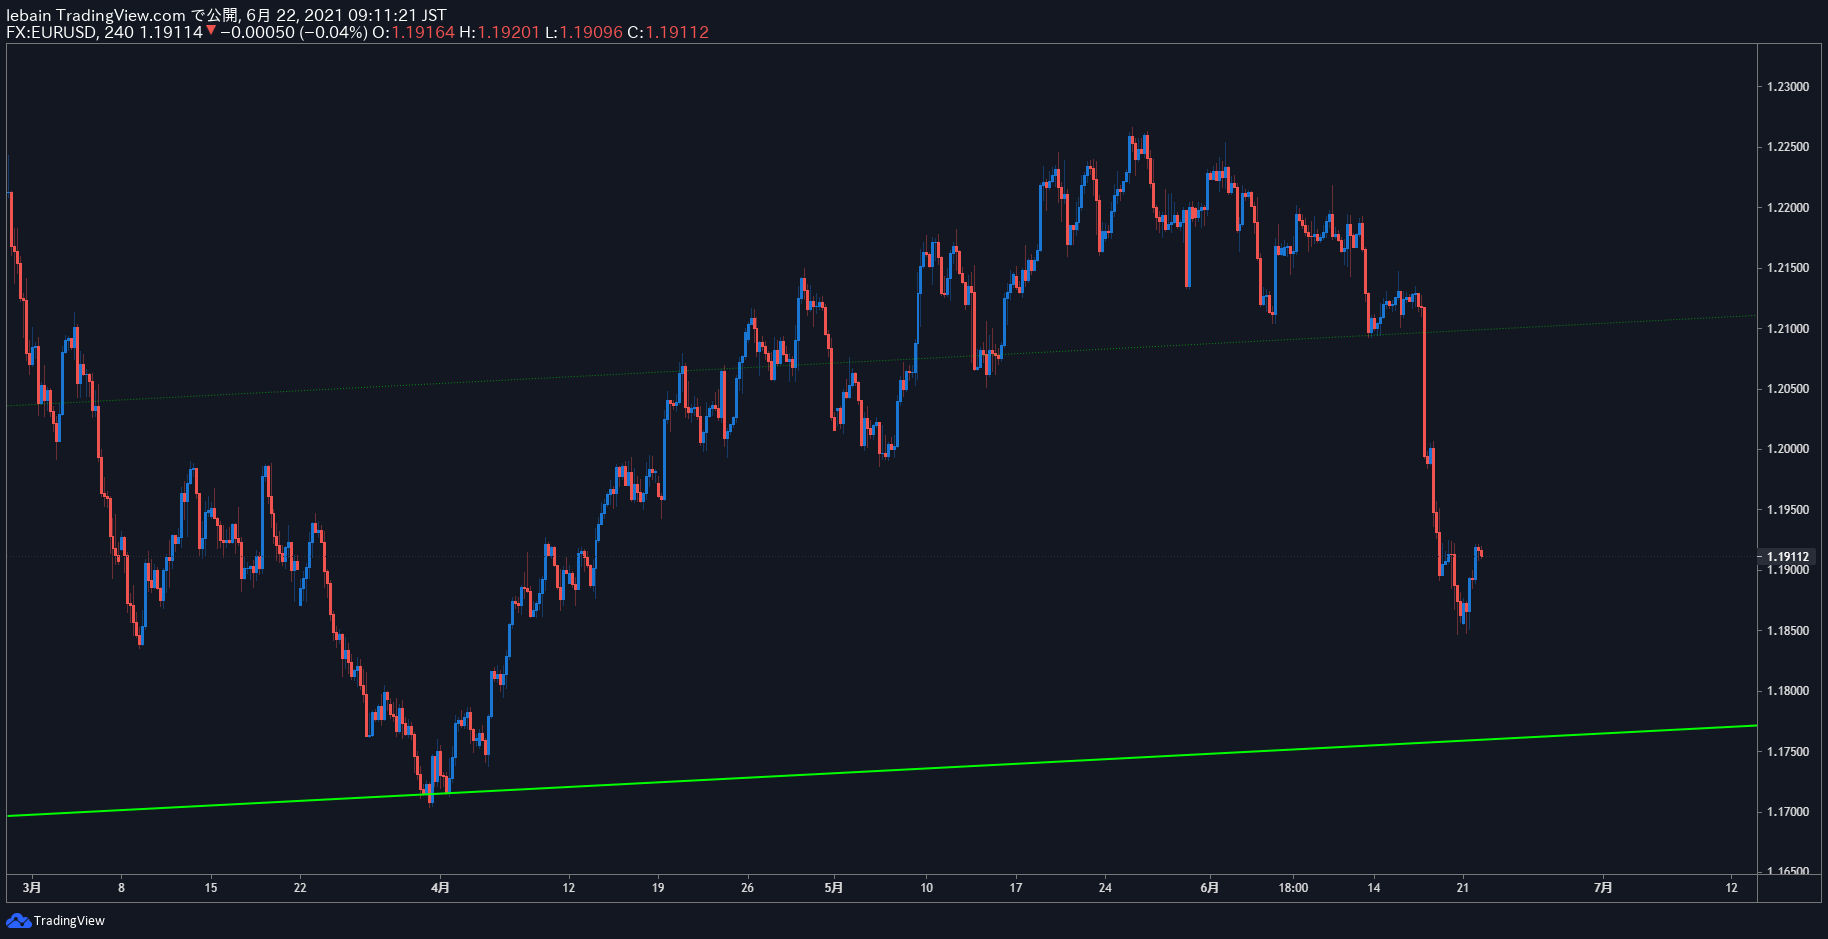Viewport: 1828px width, 939px height.
Task: Click the 1.18500 price axis label
Action: 1788,631
